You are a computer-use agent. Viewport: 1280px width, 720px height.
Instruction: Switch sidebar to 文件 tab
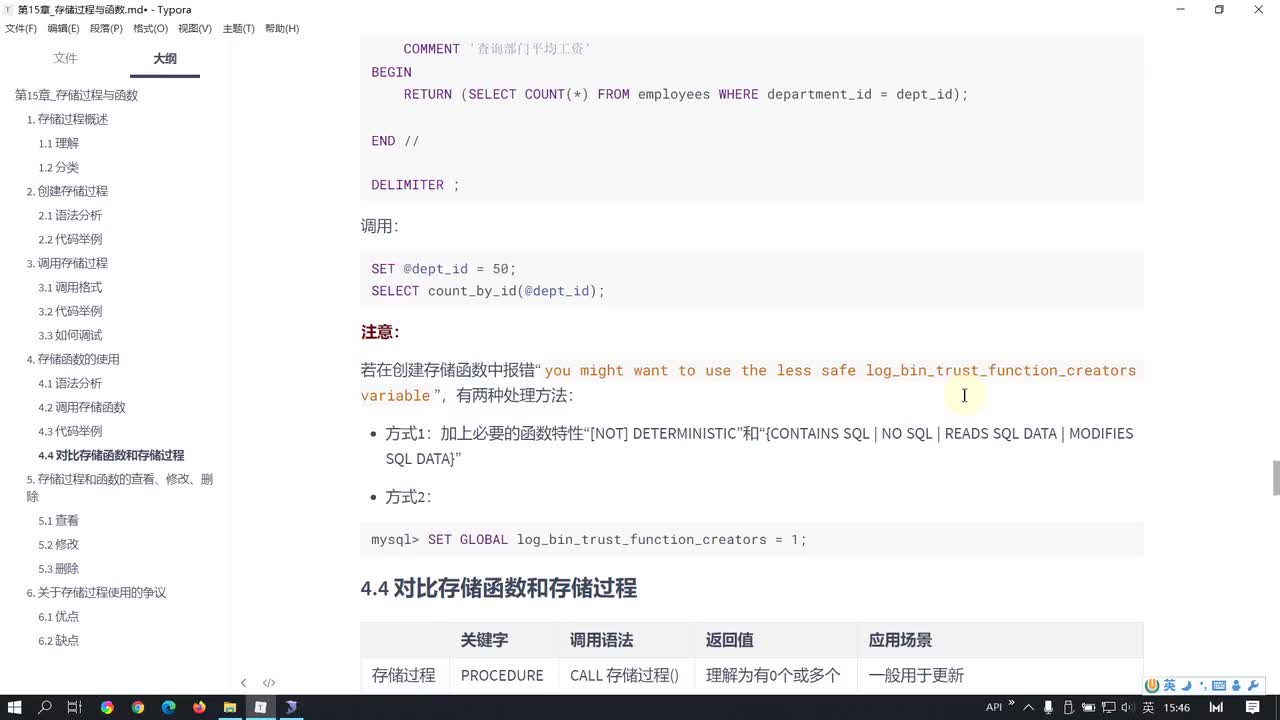click(x=65, y=59)
